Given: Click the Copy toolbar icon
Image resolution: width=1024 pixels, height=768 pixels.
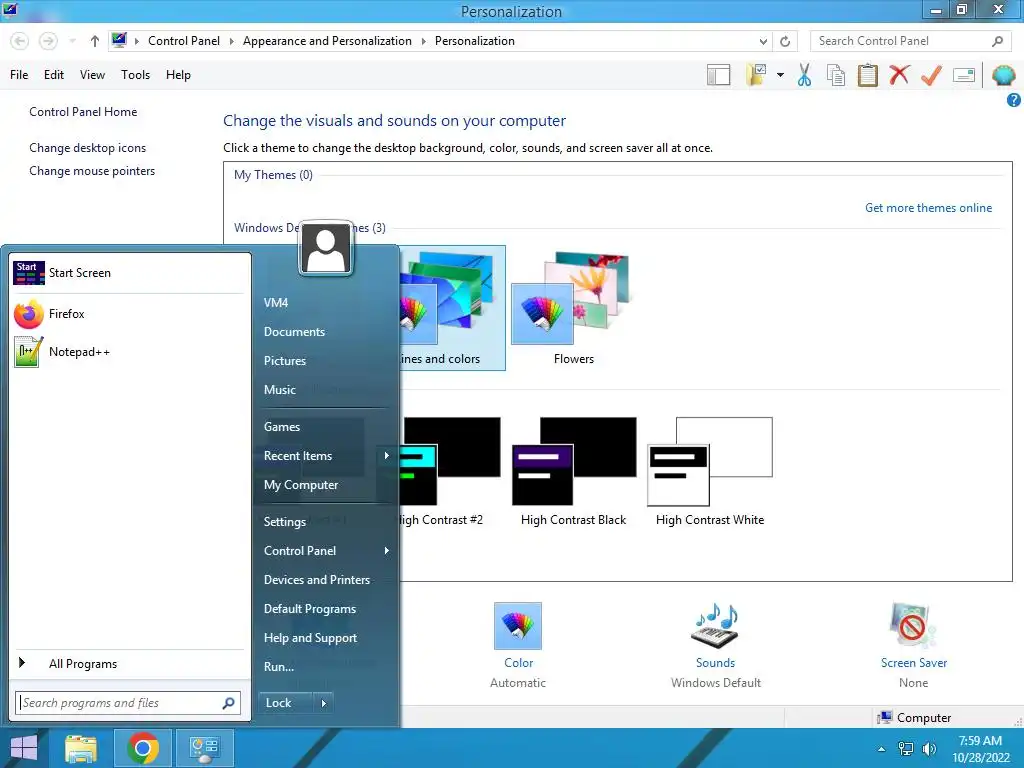Looking at the screenshot, I should coord(835,75).
